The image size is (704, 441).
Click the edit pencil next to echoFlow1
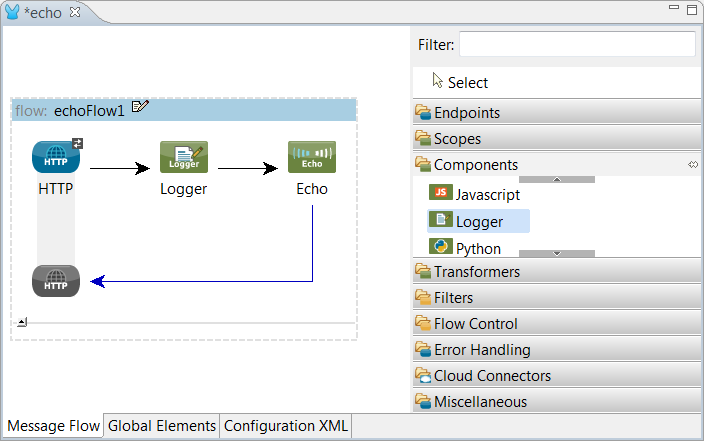(140, 108)
